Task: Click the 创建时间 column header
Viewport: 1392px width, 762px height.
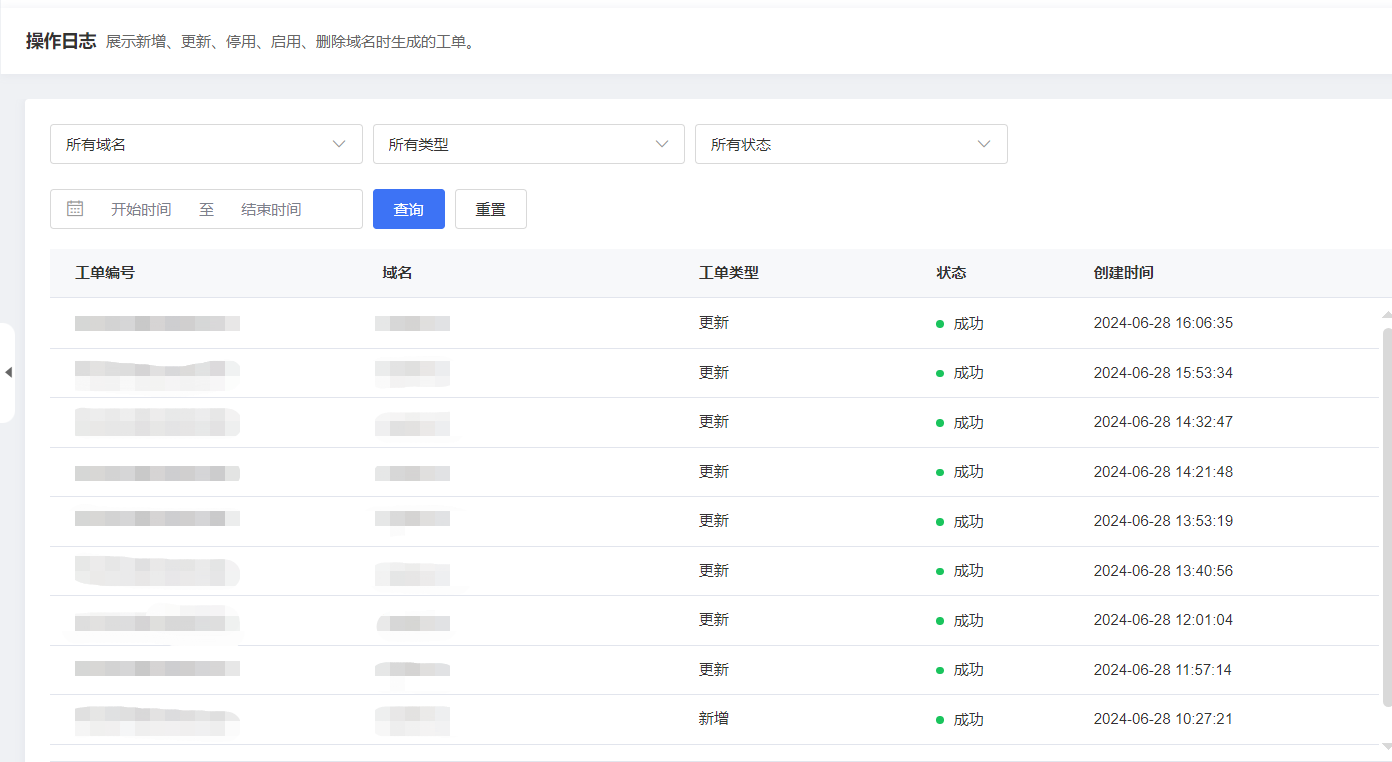Action: click(x=1124, y=272)
